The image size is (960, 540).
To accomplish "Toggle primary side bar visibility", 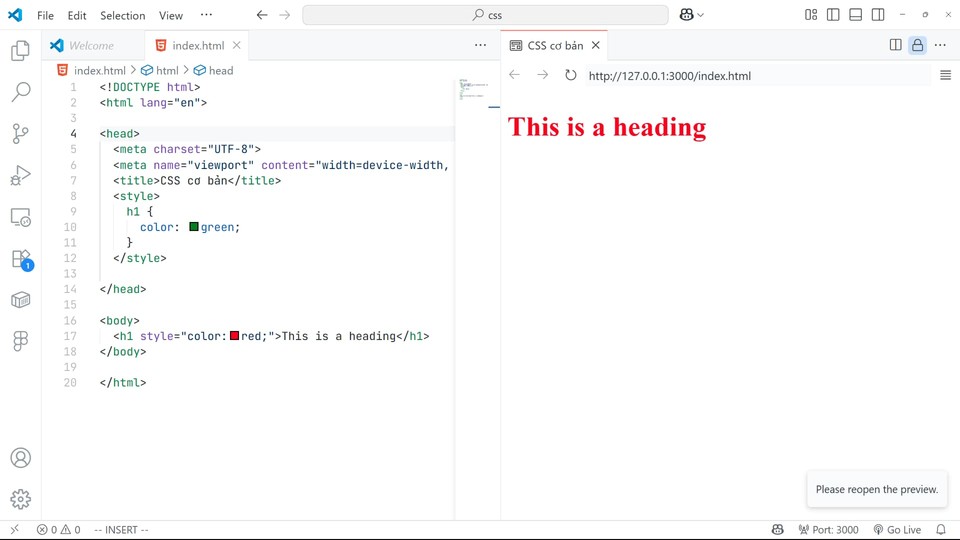I will tap(833, 15).
